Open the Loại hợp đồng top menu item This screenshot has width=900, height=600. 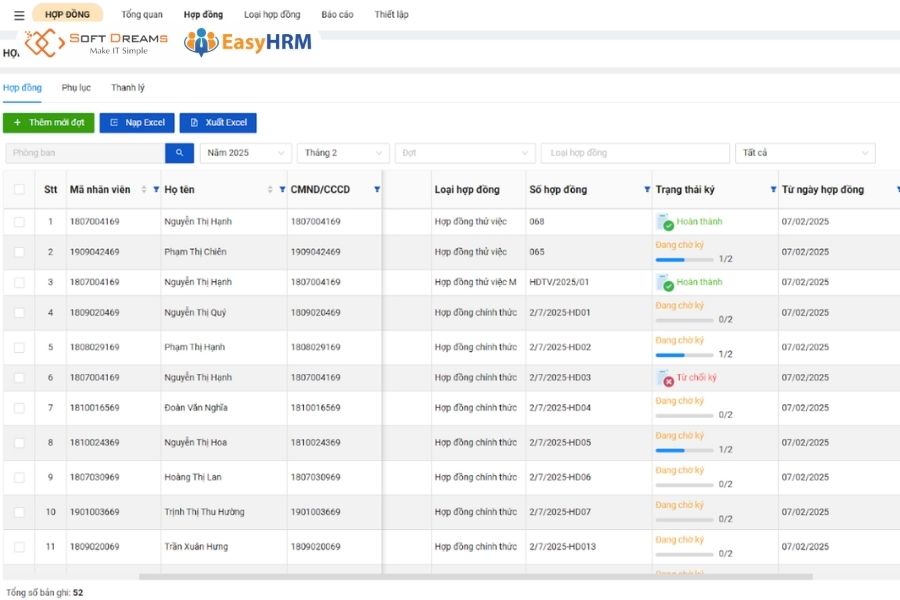[272, 15]
